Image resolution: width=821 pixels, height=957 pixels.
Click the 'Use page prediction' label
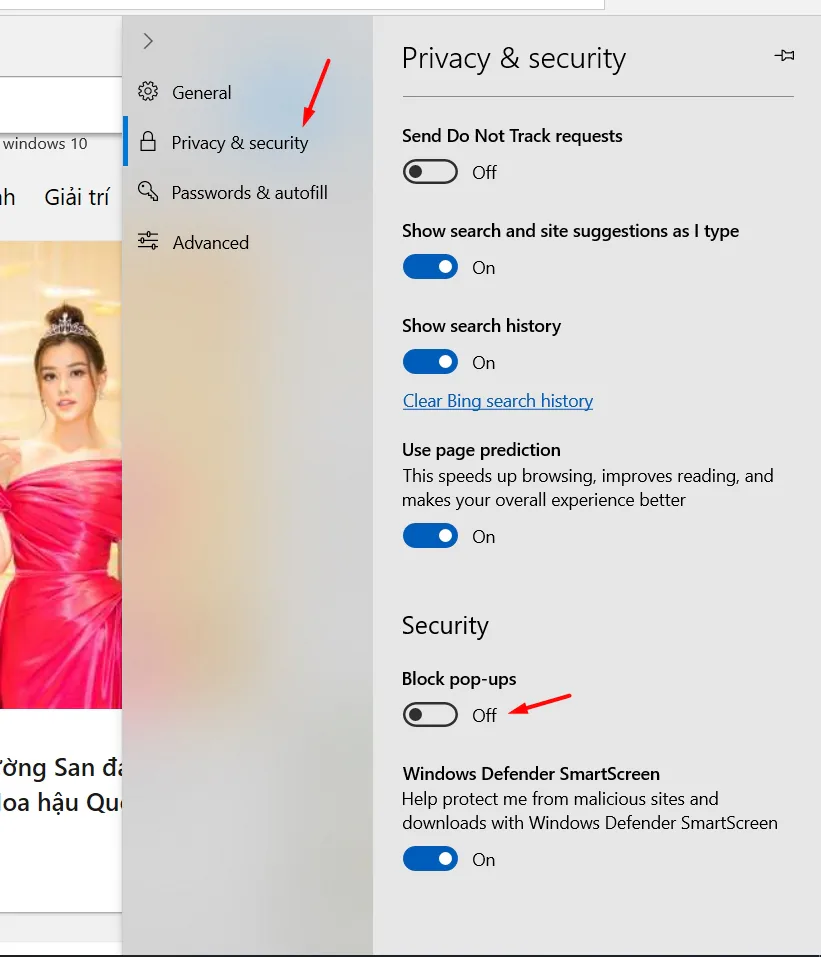tap(481, 450)
